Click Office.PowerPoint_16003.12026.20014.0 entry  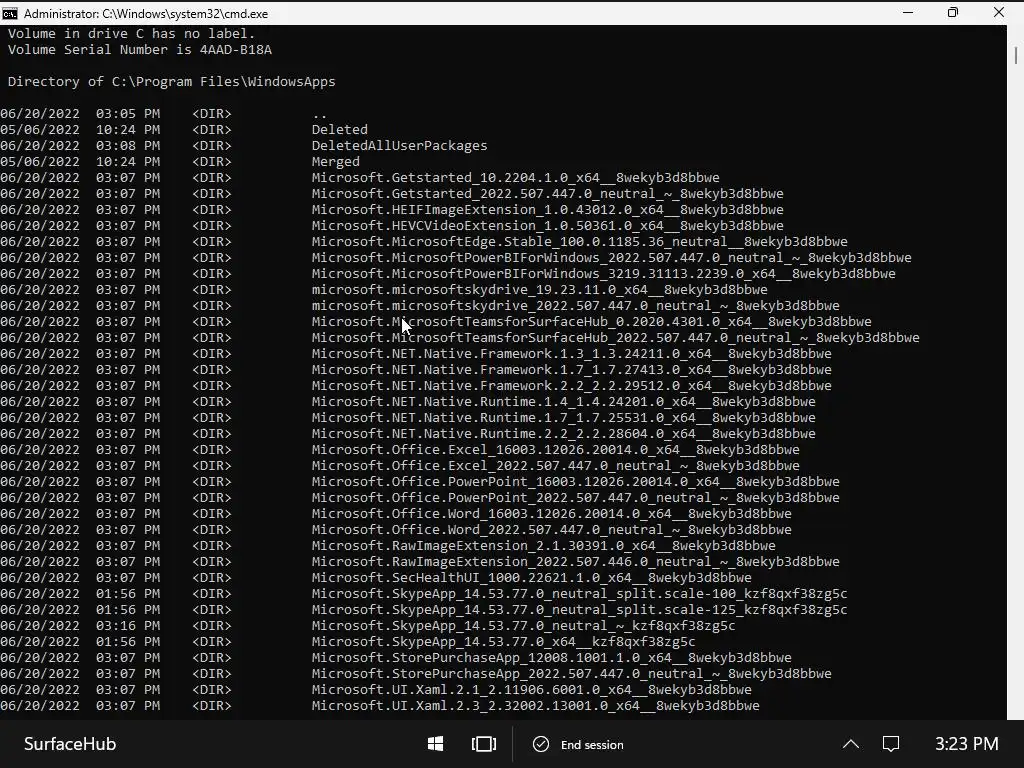point(575,481)
